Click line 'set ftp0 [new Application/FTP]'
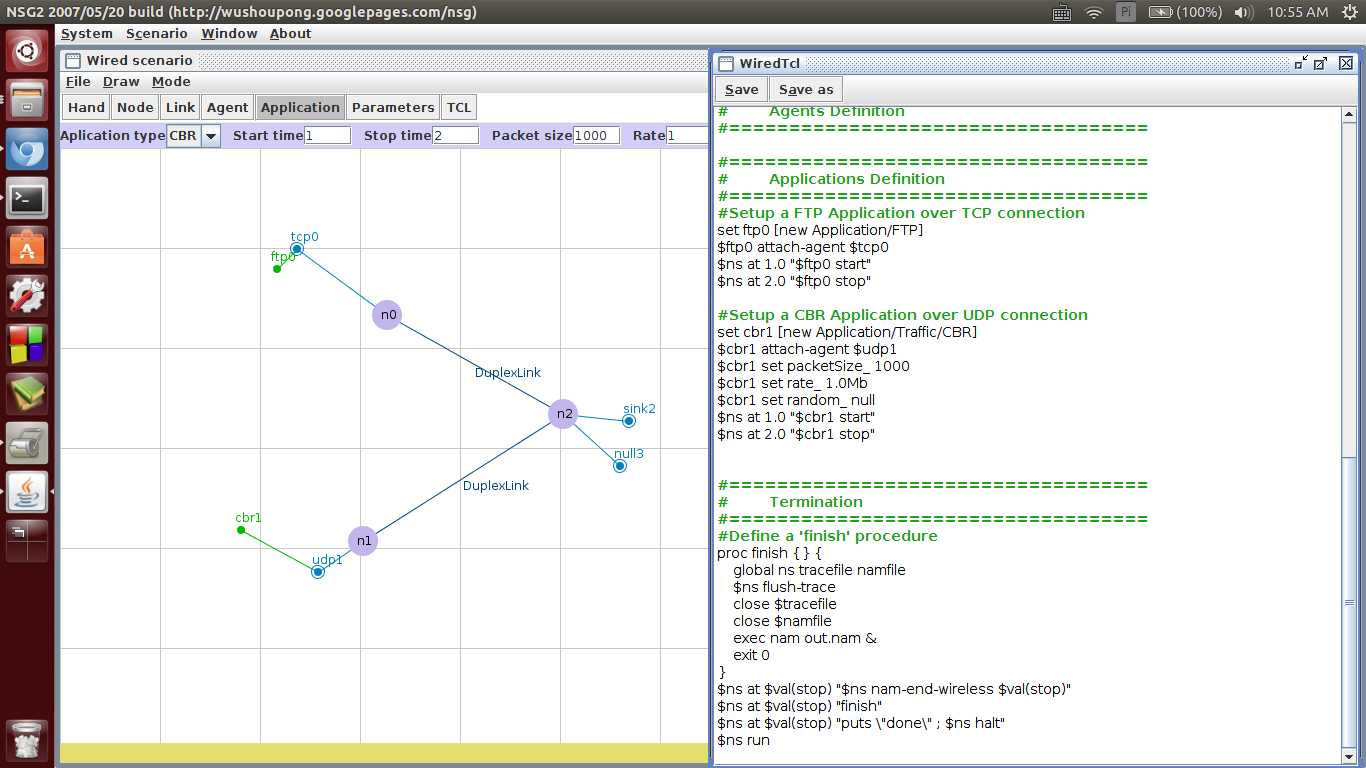 coord(820,230)
